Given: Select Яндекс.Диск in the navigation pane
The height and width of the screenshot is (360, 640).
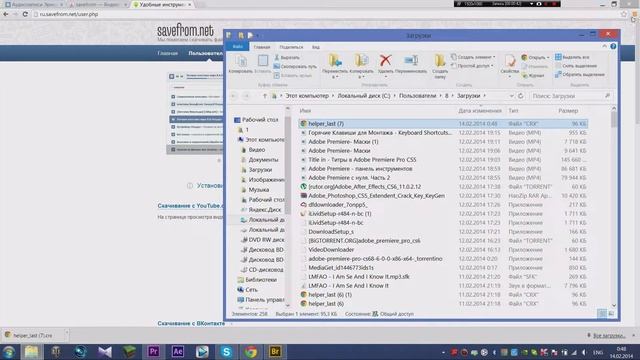Looking at the screenshot, I should (x=264, y=210).
